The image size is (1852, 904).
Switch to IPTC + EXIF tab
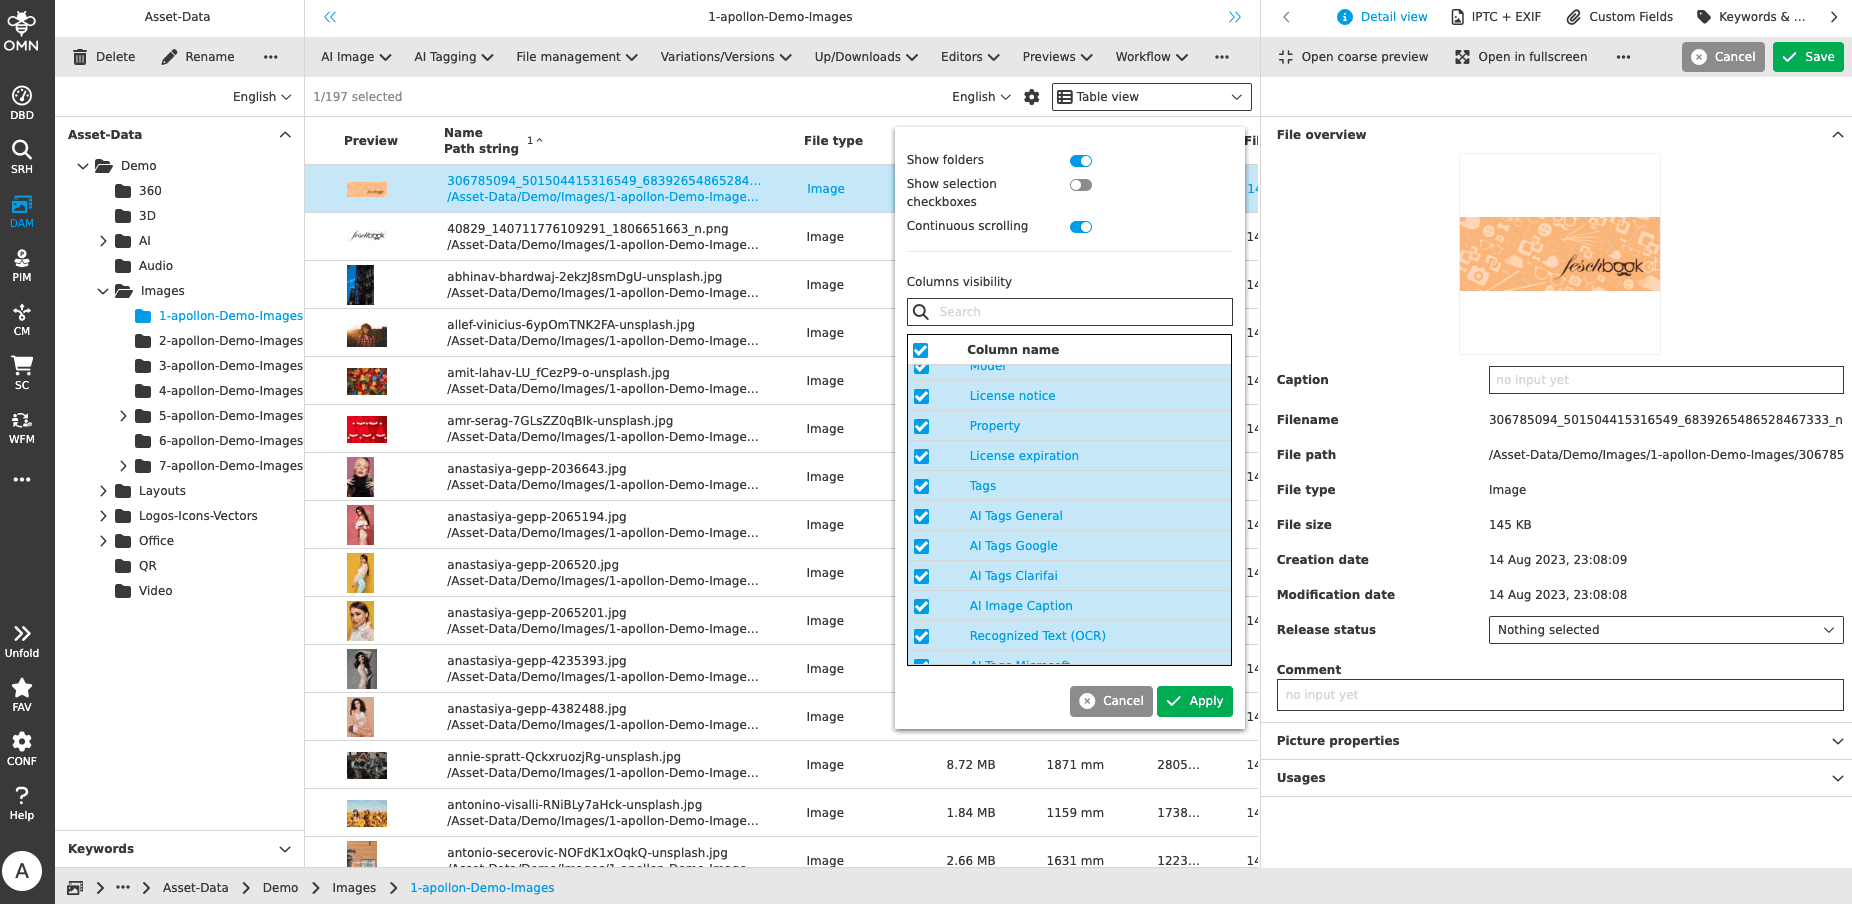pyautogui.click(x=1496, y=17)
